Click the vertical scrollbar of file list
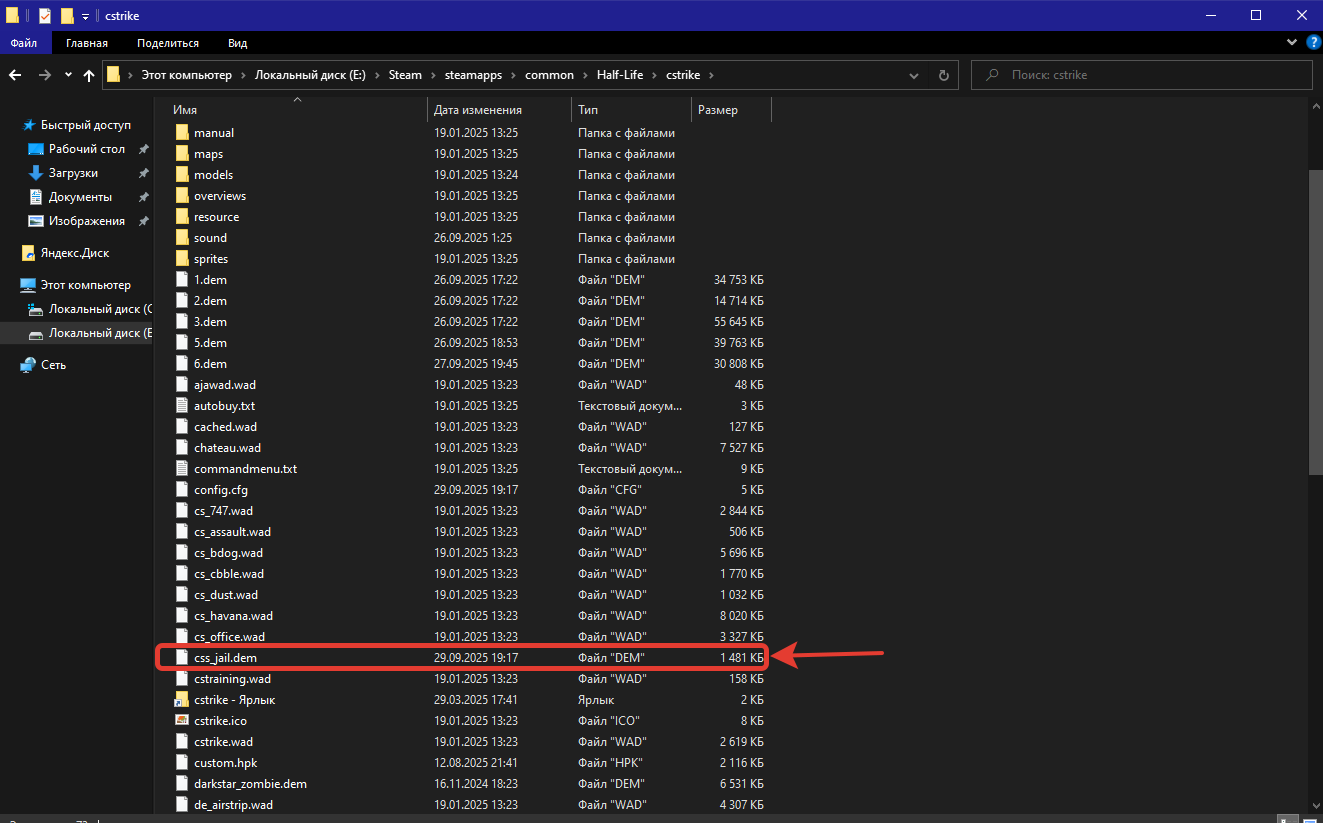The image size is (1323, 823). tap(1315, 320)
